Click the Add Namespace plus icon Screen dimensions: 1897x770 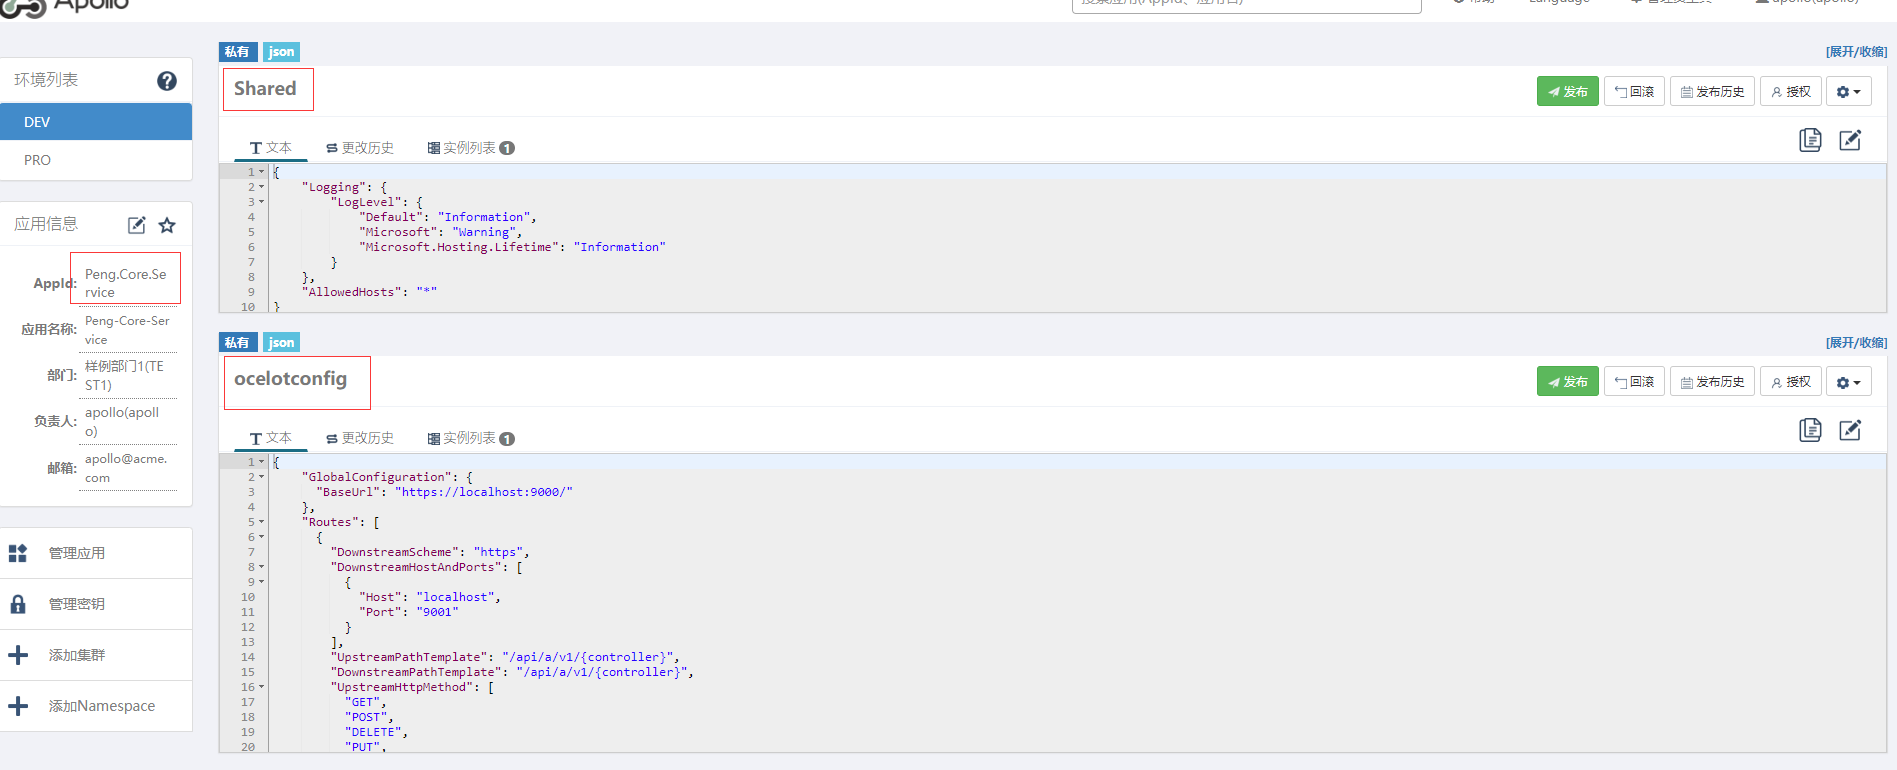(x=18, y=706)
